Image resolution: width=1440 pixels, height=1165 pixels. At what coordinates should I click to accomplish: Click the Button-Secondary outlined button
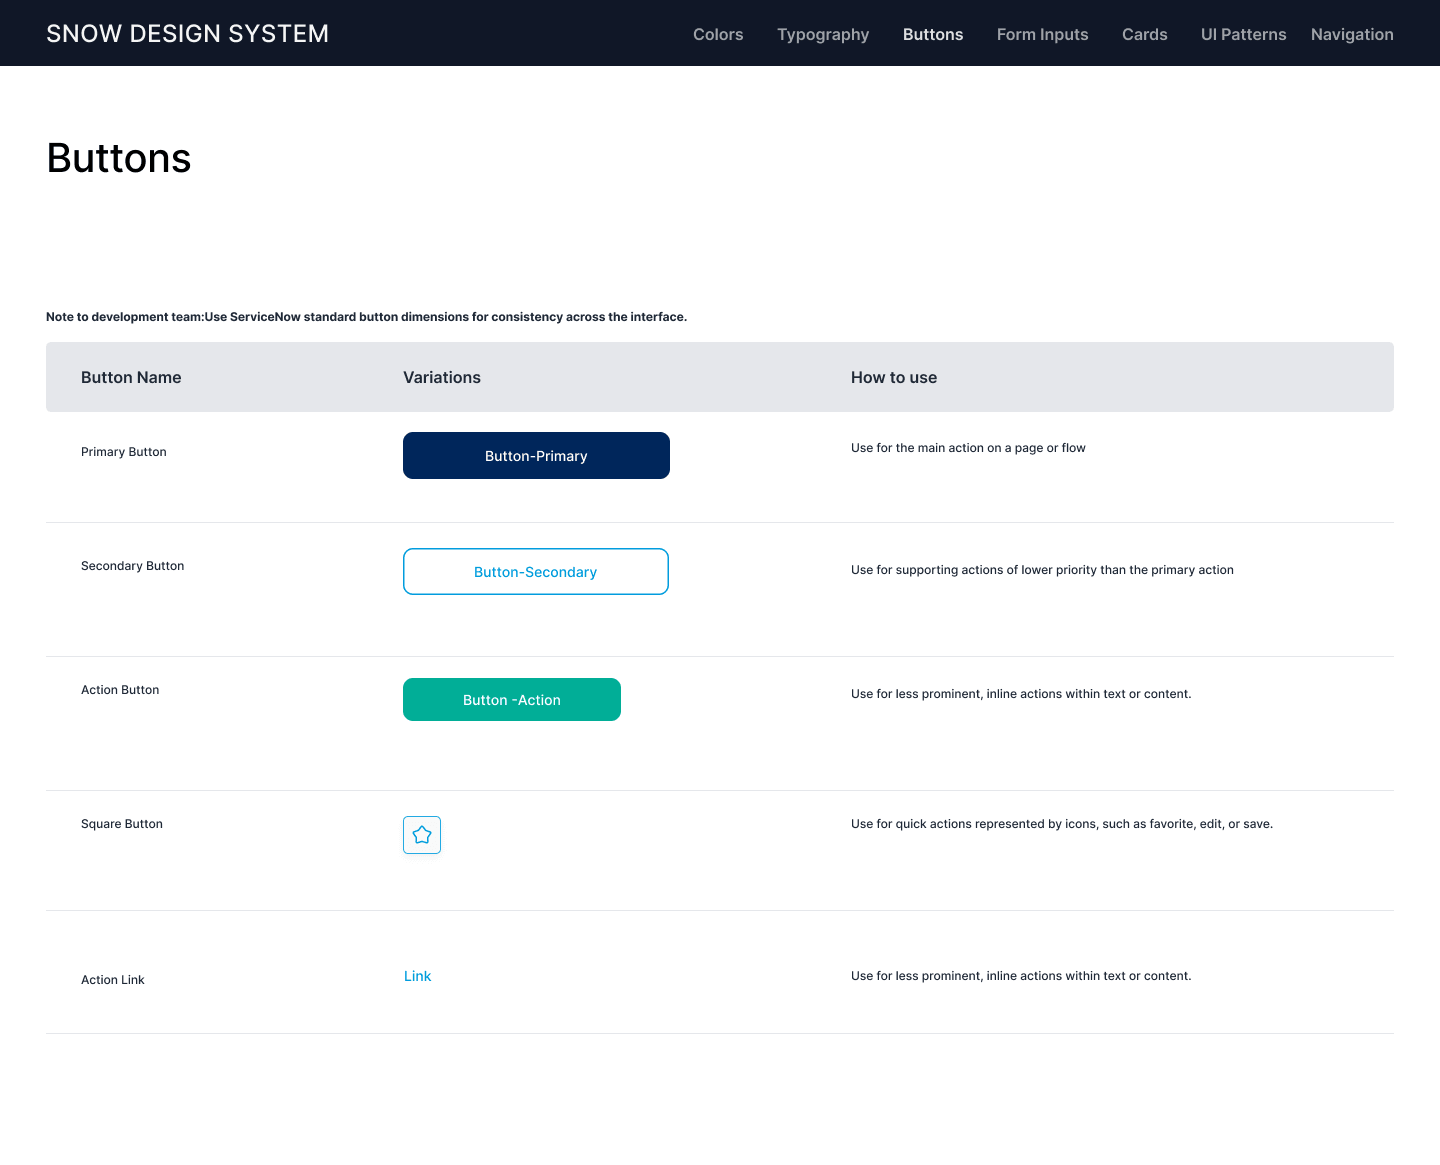tap(536, 572)
